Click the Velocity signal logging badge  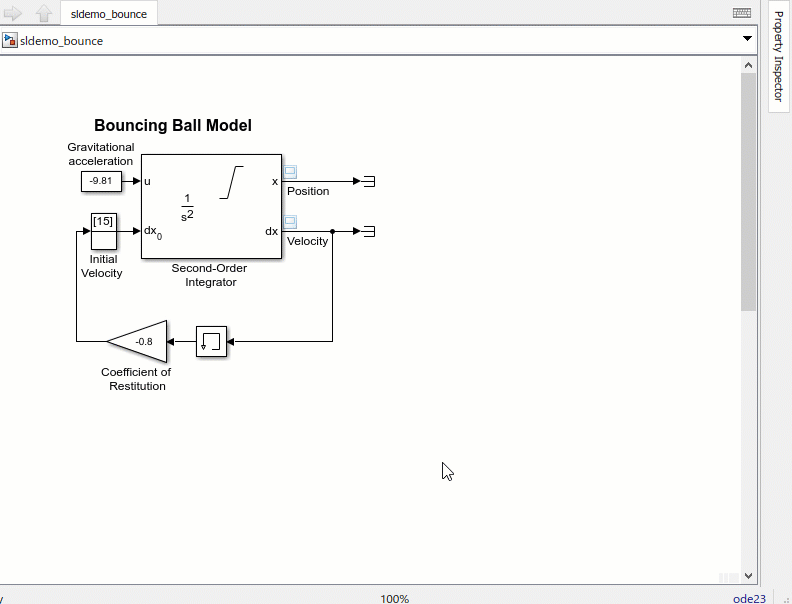coord(290,221)
